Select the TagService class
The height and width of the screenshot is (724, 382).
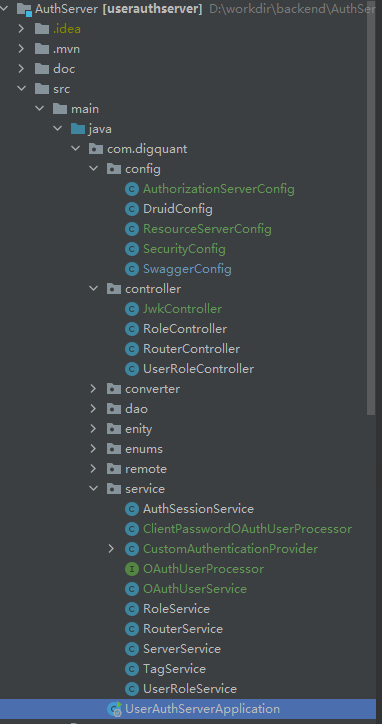coord(174,669)
